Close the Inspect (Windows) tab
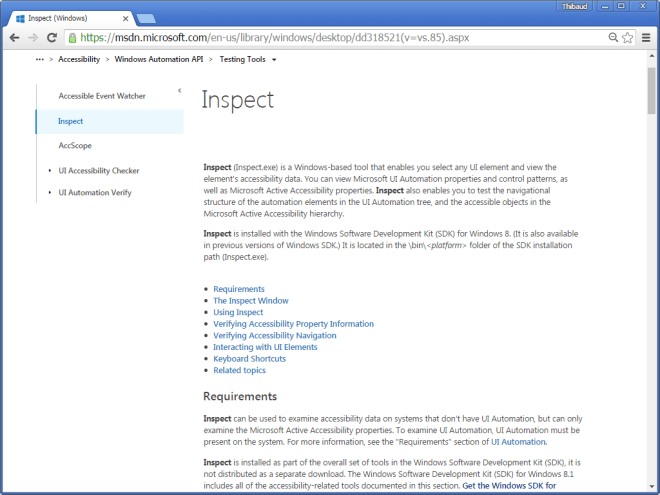The image size is (660, 495). (x=125, y=18)
